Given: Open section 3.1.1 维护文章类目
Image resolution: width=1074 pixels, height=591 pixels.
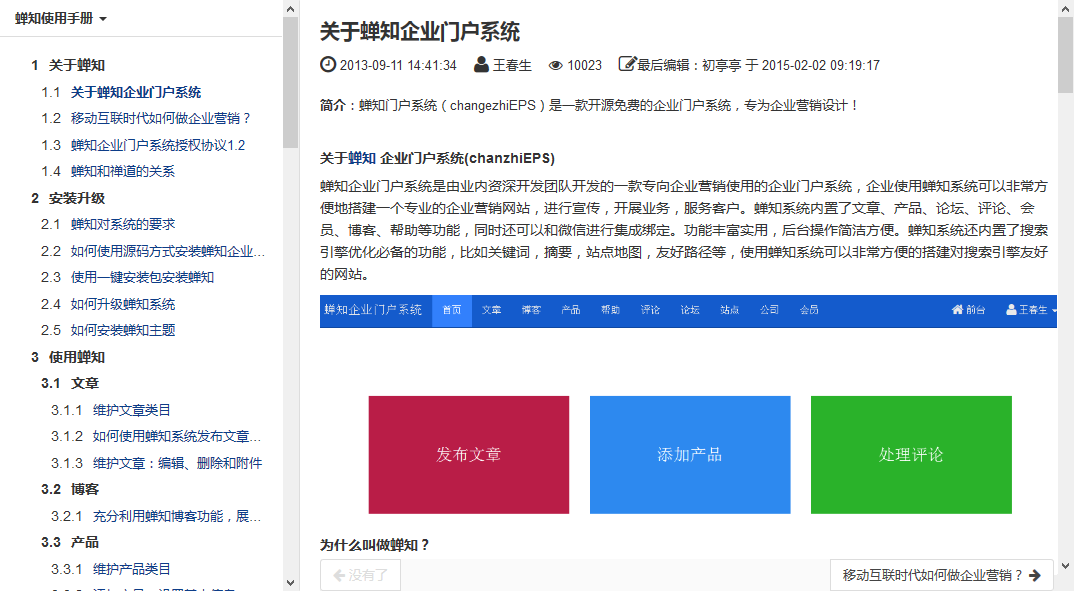Looking at the screenshot, I should point(132,410).
